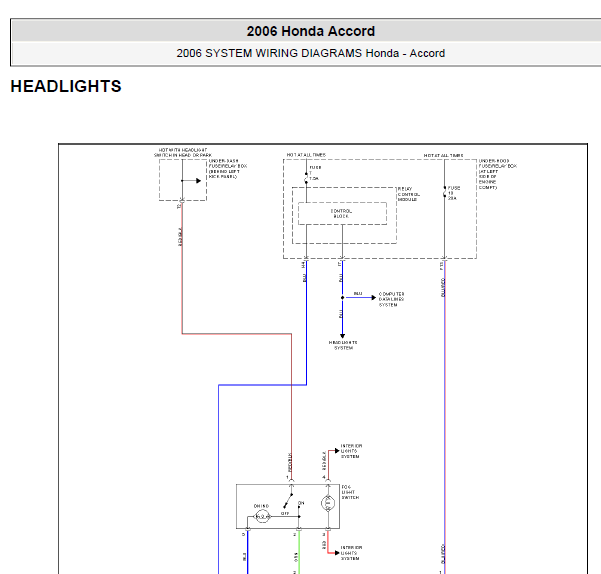Click the illumination lamp symbol in fog switch
This screenshot has width=601, height=574.
click(x=328, y=503)
